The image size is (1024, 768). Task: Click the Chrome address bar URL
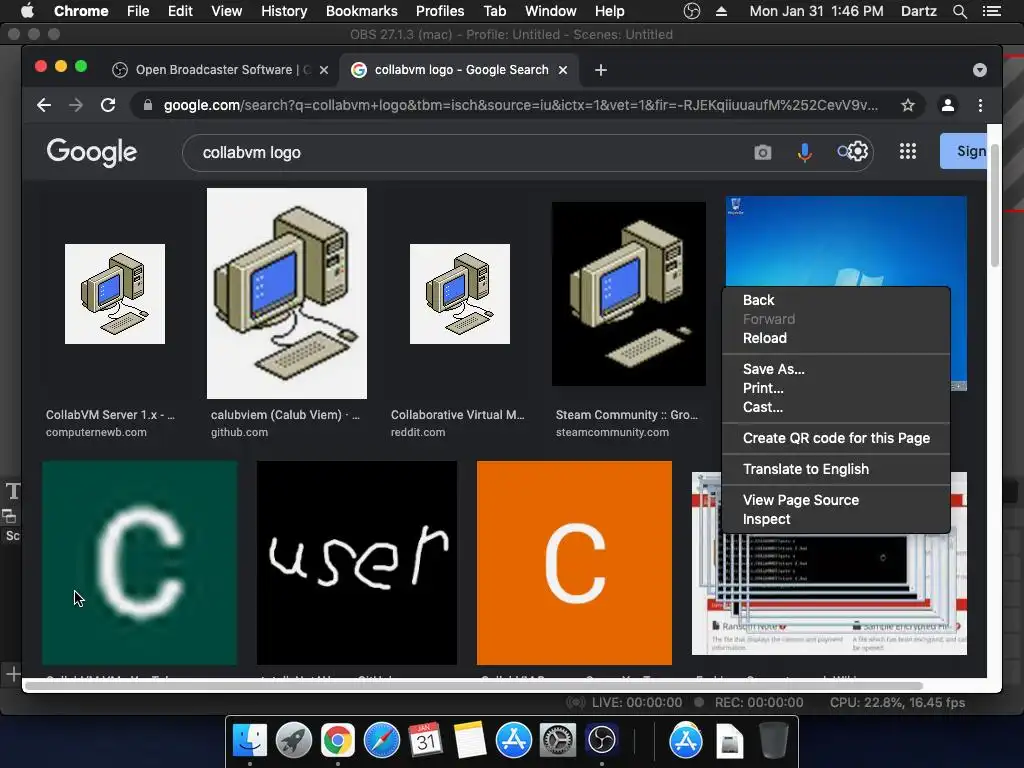[520, 105]
